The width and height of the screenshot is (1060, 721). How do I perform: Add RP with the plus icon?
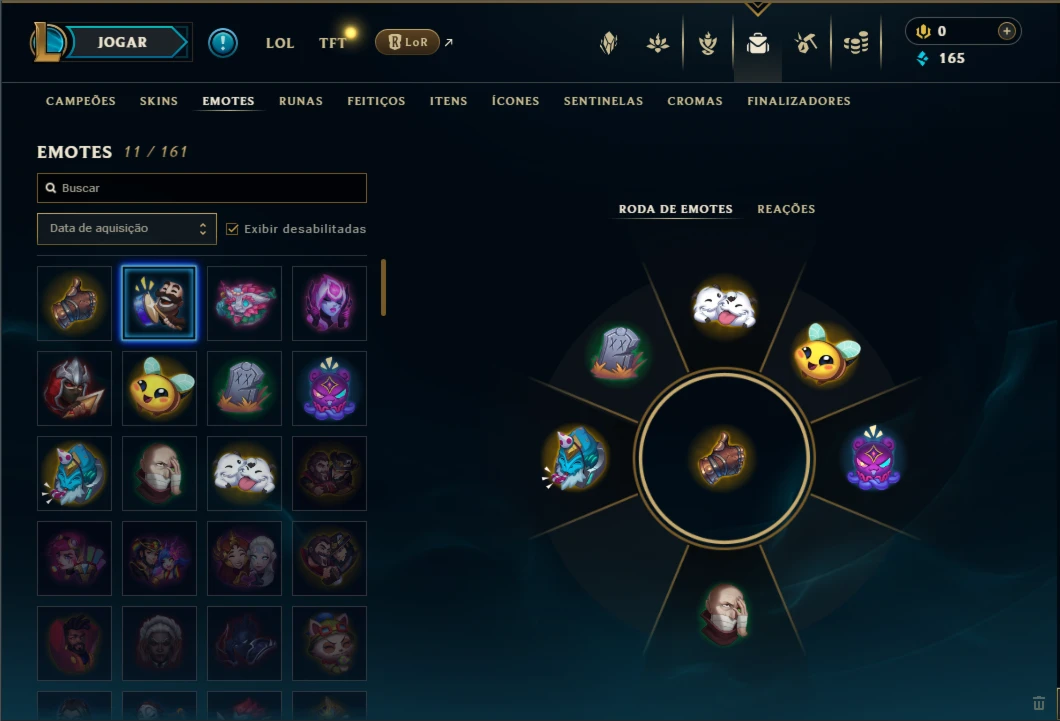point(1007,31)
